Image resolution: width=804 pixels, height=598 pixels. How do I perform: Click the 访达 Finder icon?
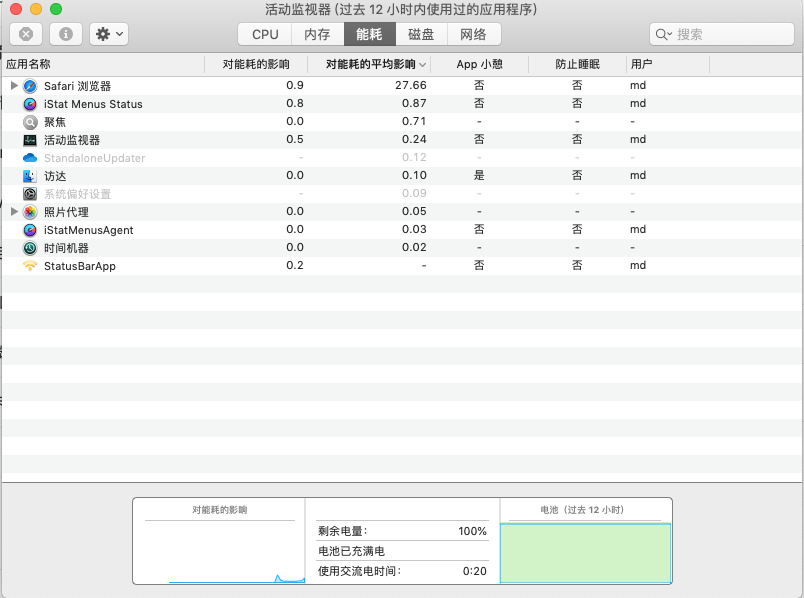[30, 176]
